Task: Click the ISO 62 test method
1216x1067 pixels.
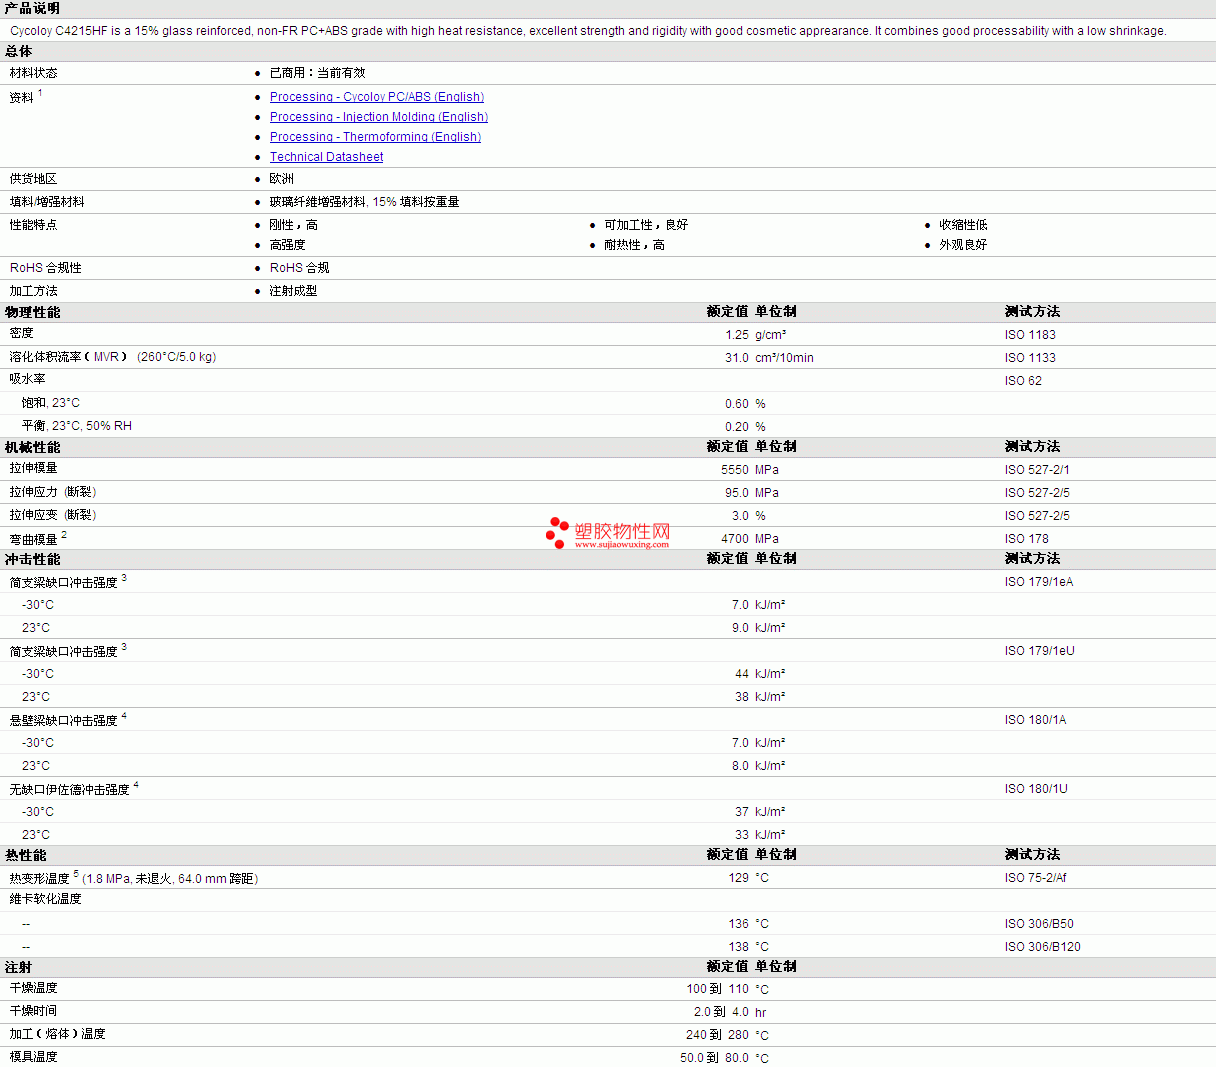Action: [1023, 381]
